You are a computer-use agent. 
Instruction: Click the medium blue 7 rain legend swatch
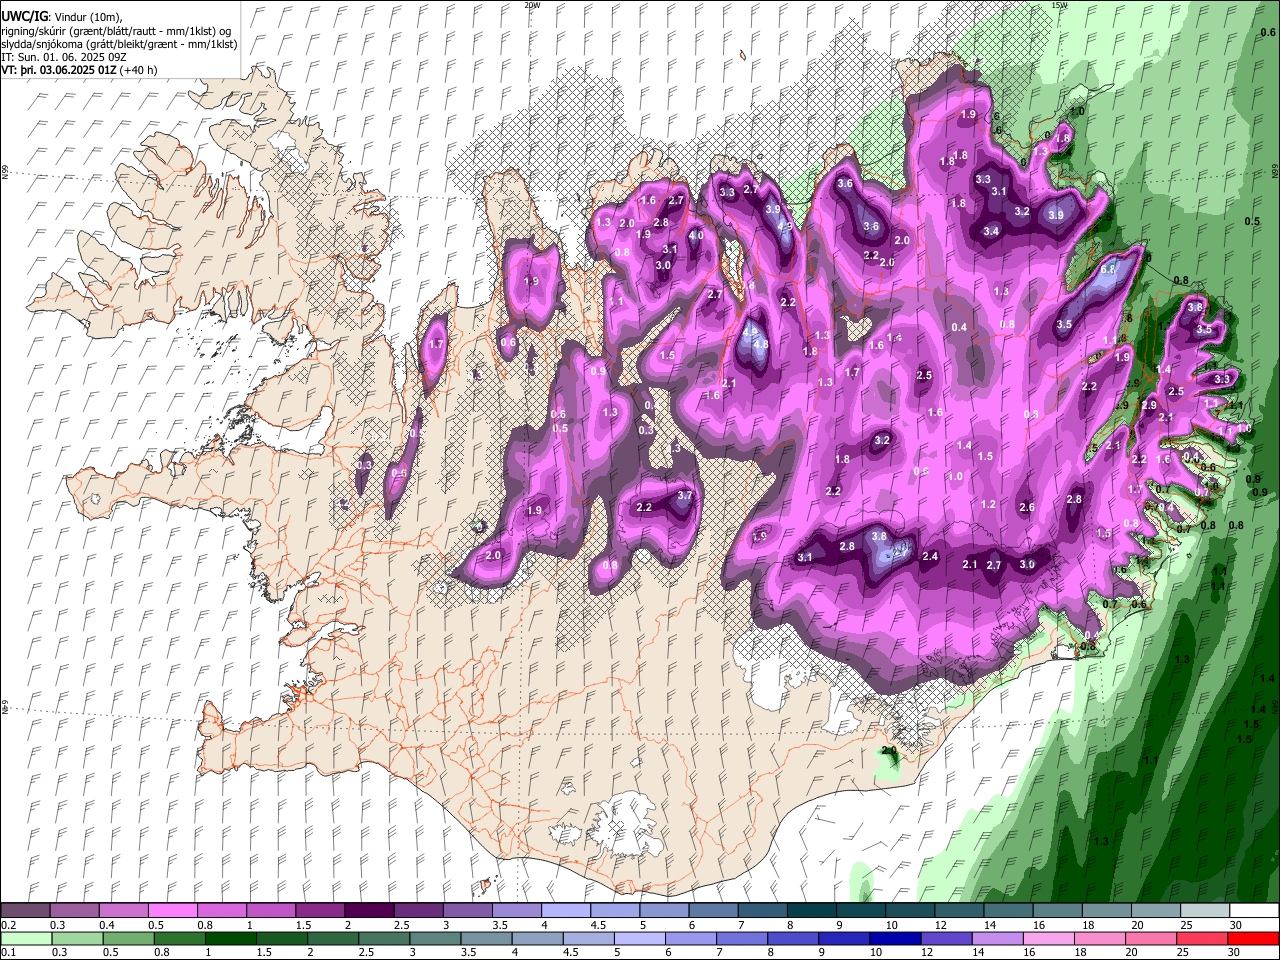tap(740, 939)
